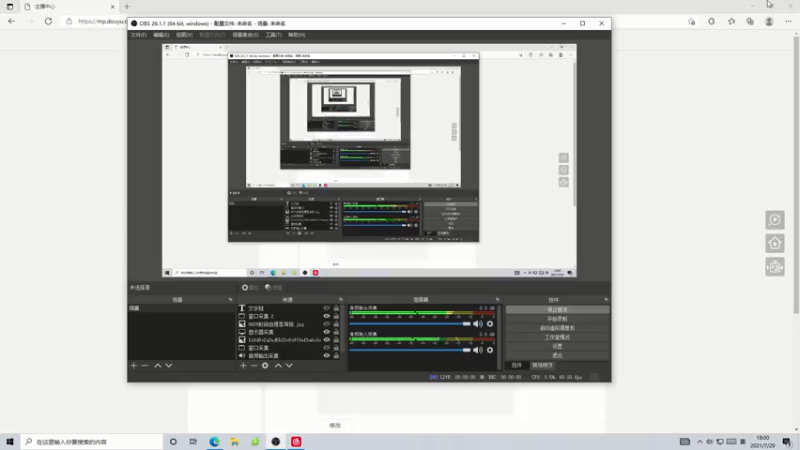This screenshot has width=800, height=450.
Task: Adjust the 音频输出采集 volume slider
Action: click(x=410, y=324)
